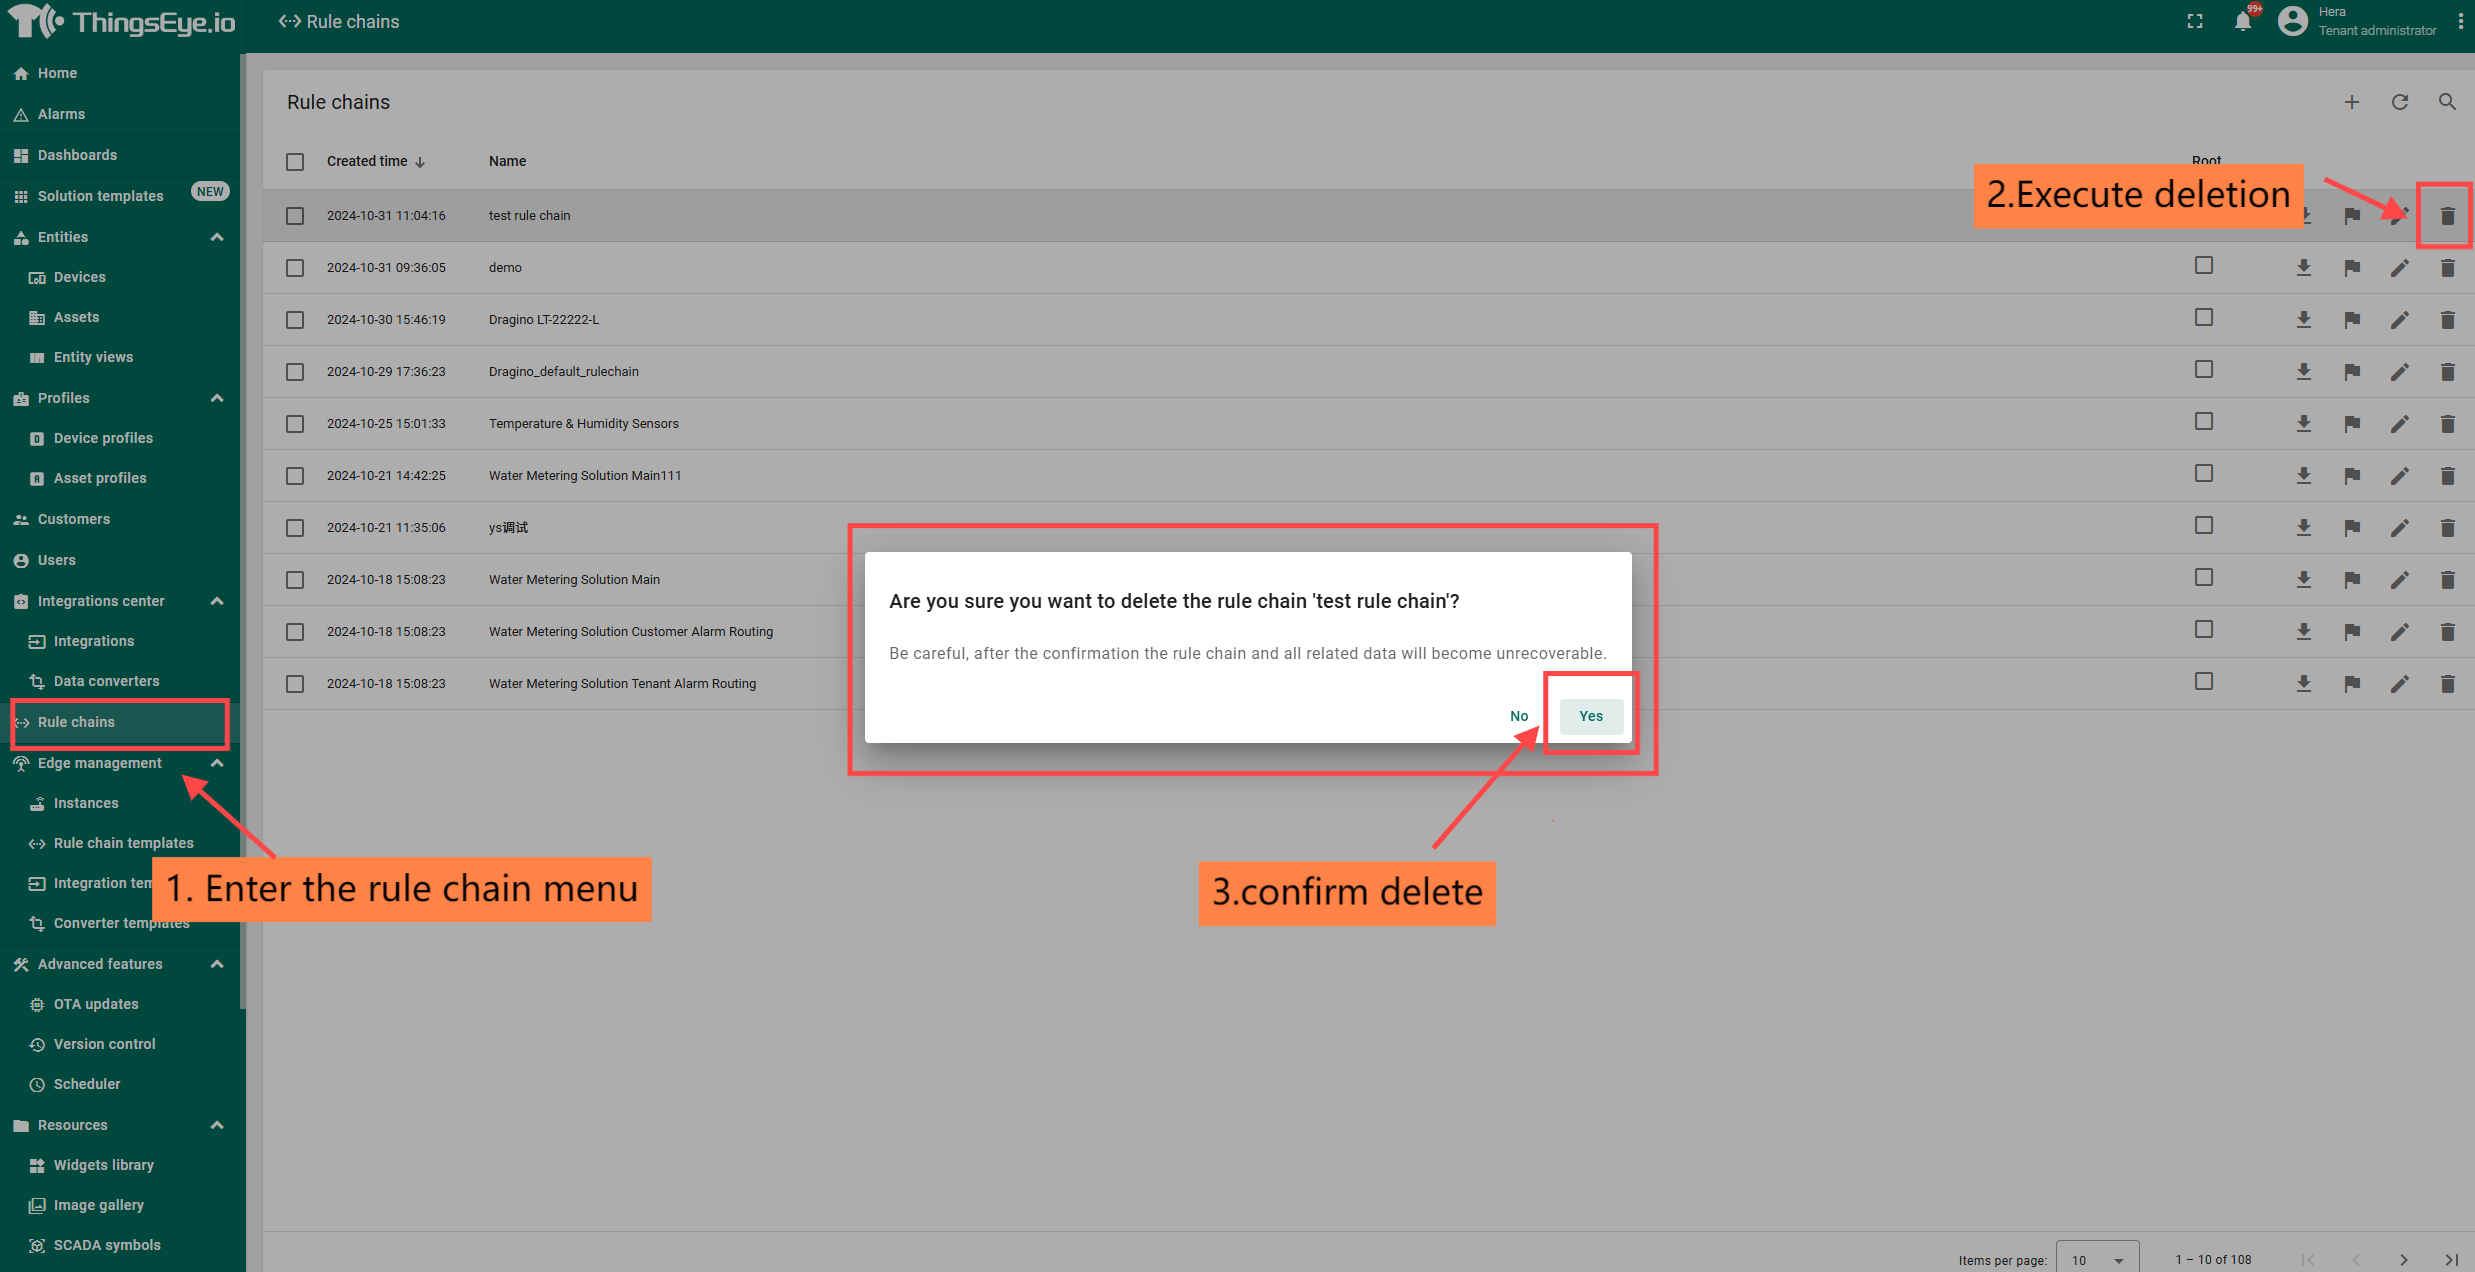Collapse the Advanced features section
Screen dimensions: 2475x1272
217,964
